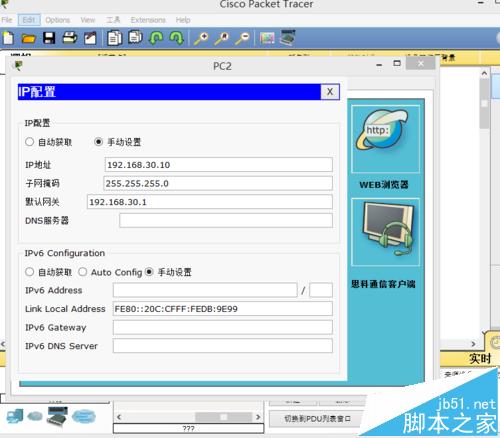Screen dimensions: 500x438
Task: Open the Extensions menu
Action: point(148,20)
